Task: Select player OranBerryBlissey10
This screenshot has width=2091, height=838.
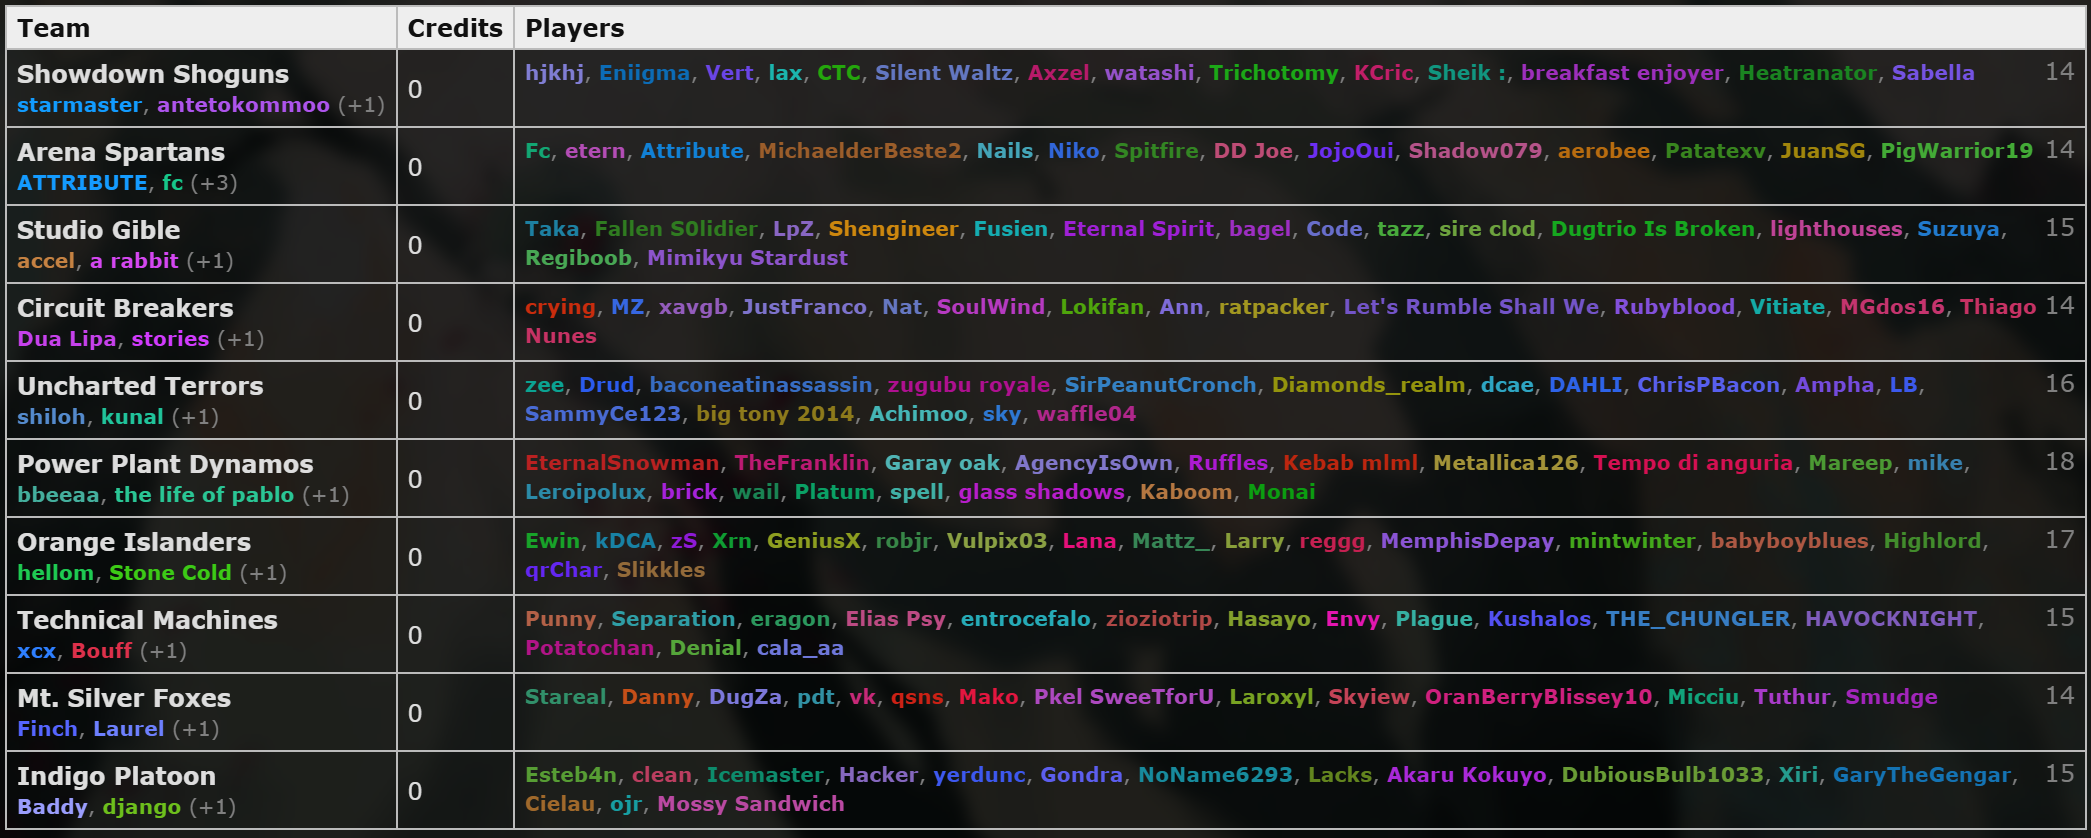Action: point(1538,697)
